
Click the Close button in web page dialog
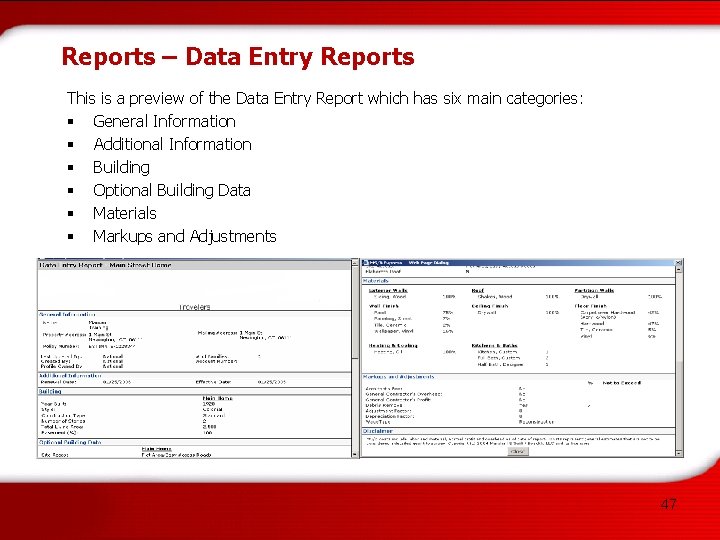click(518, 452)
